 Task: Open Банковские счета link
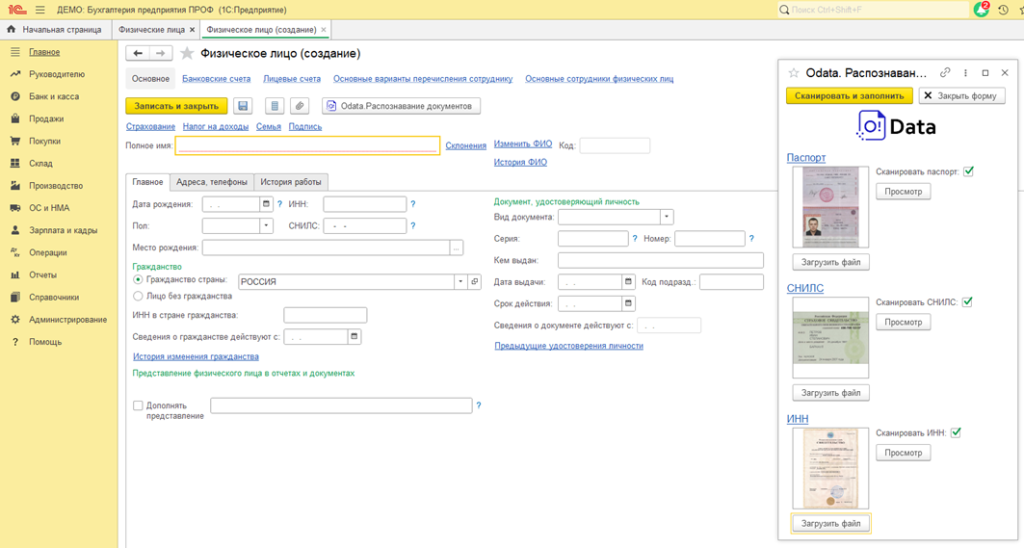coord(216,78)
